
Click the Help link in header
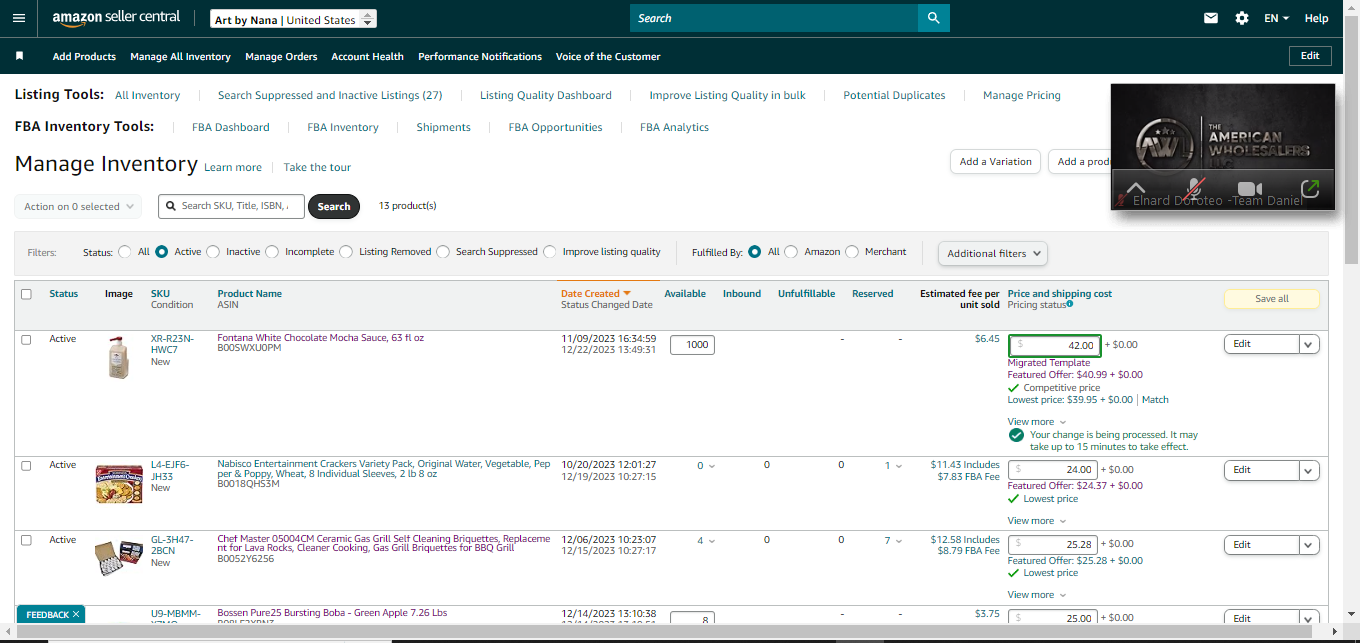coord(1317,18)
